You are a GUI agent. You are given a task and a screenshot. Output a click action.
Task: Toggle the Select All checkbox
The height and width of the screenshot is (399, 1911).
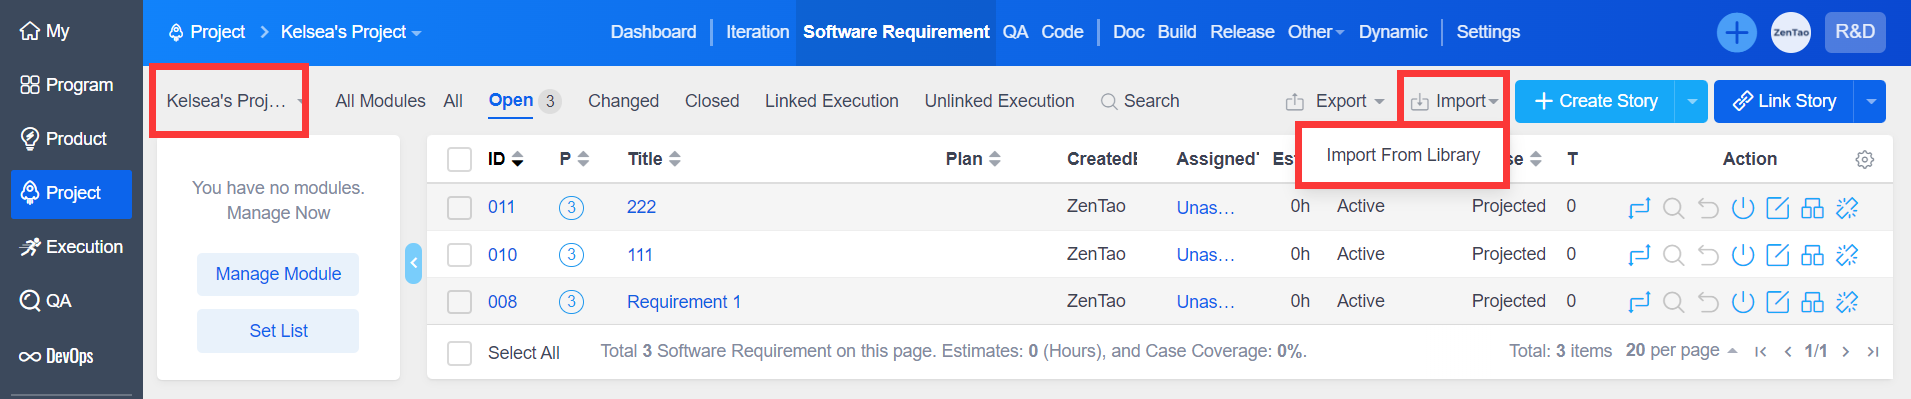(460, 353)
